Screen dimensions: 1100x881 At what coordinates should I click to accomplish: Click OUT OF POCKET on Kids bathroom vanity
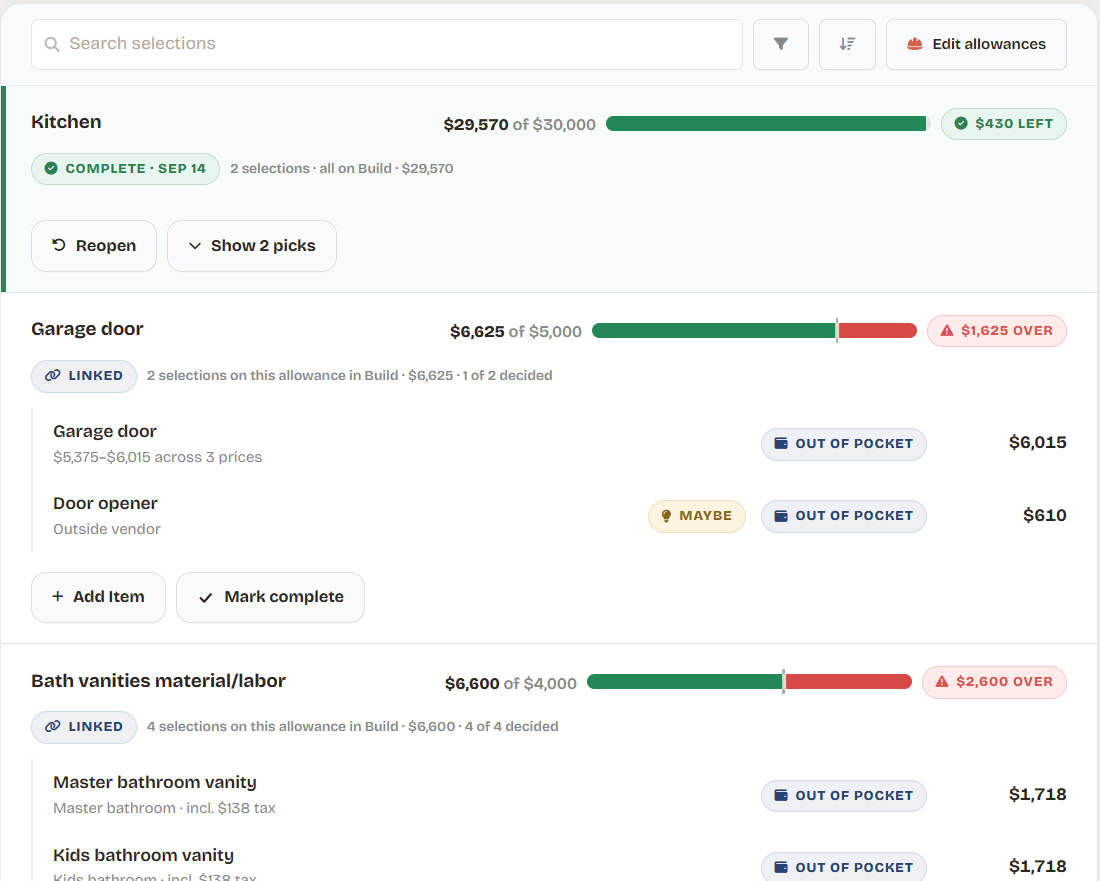[844, 868]
